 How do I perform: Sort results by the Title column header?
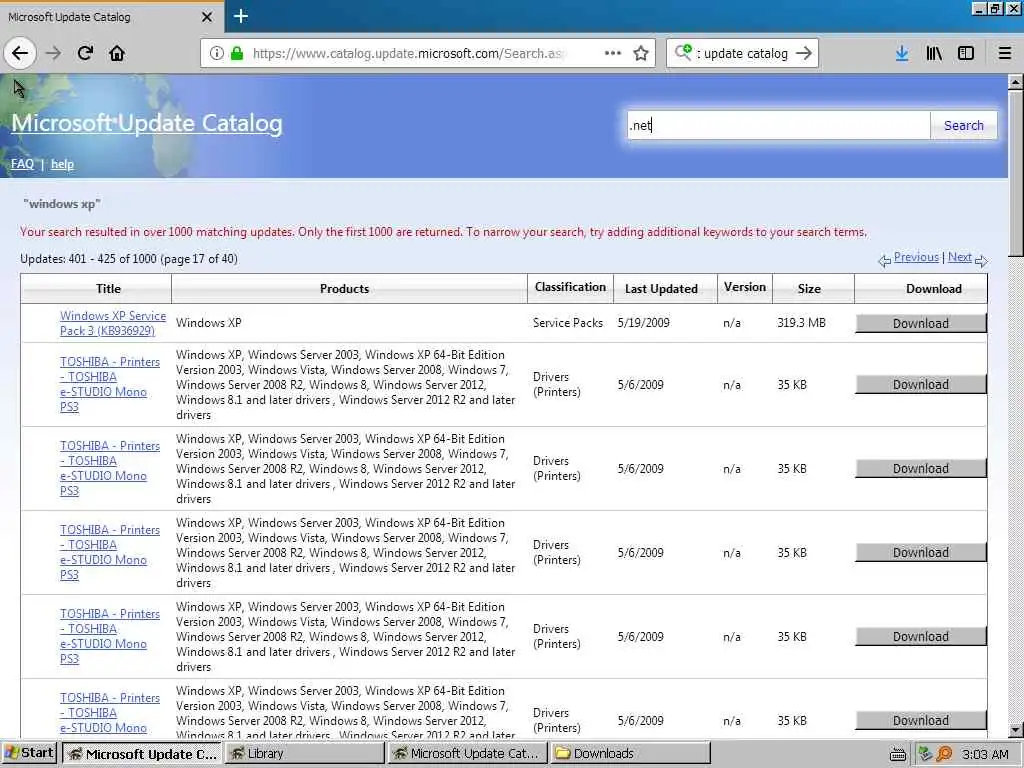[108, 289]
